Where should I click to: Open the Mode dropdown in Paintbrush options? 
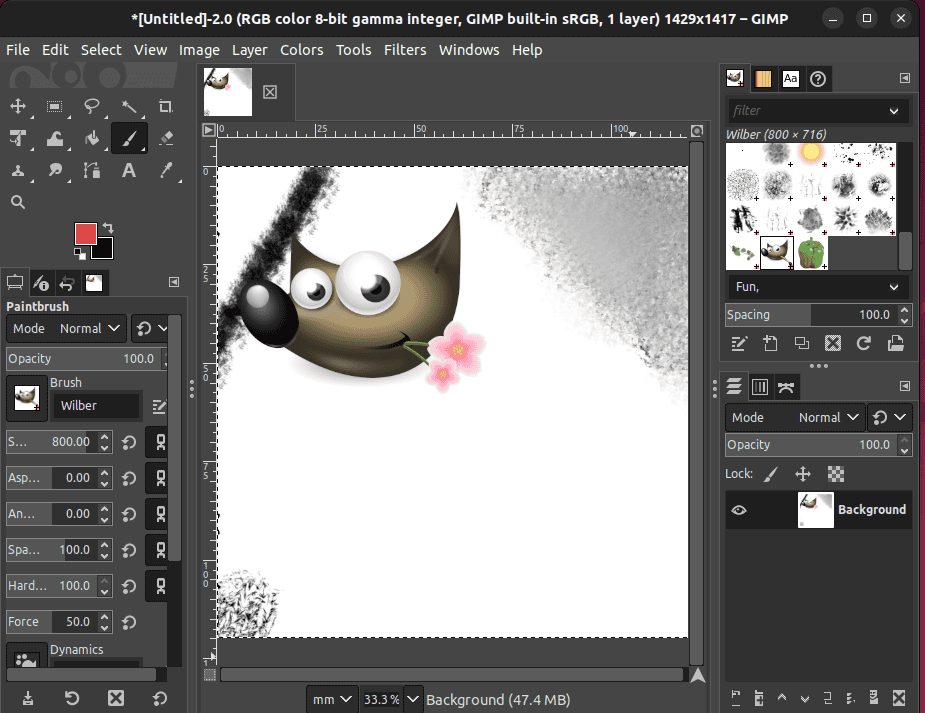coord(89,328)
